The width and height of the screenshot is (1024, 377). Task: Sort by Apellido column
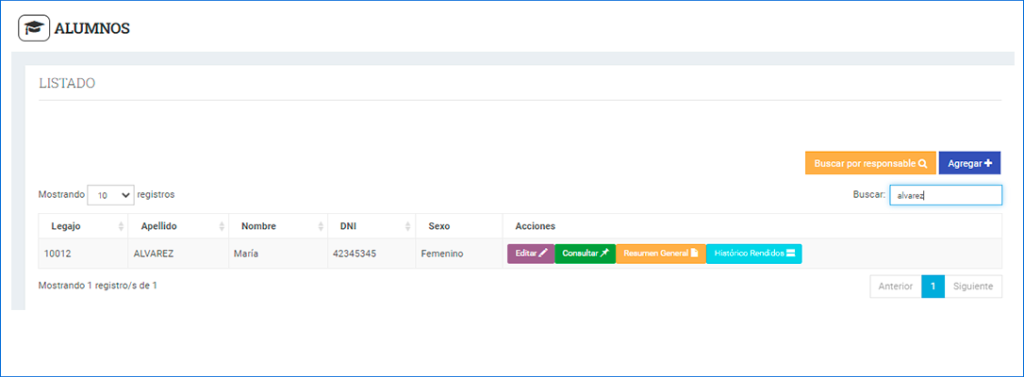tap(178, 226)
